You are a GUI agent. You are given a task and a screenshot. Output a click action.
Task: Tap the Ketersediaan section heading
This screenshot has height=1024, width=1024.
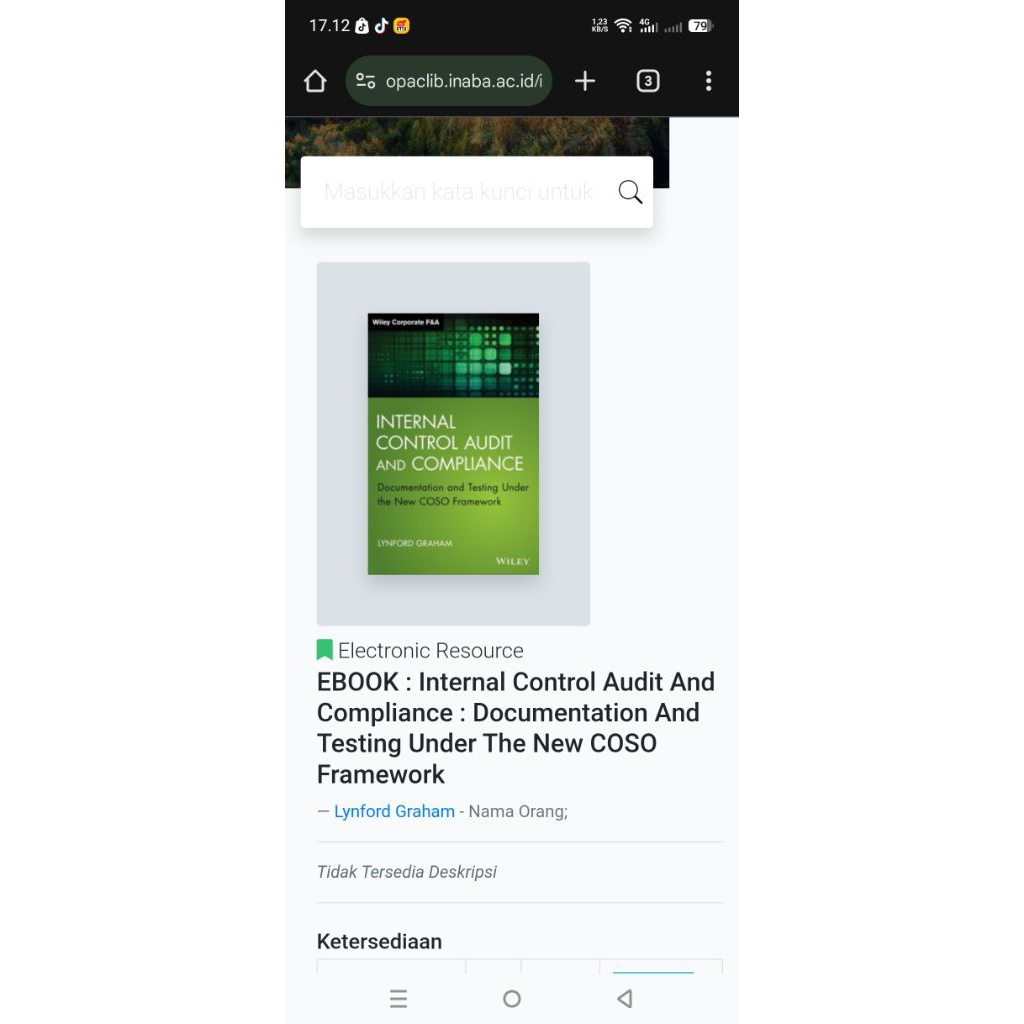coord(379,941)
